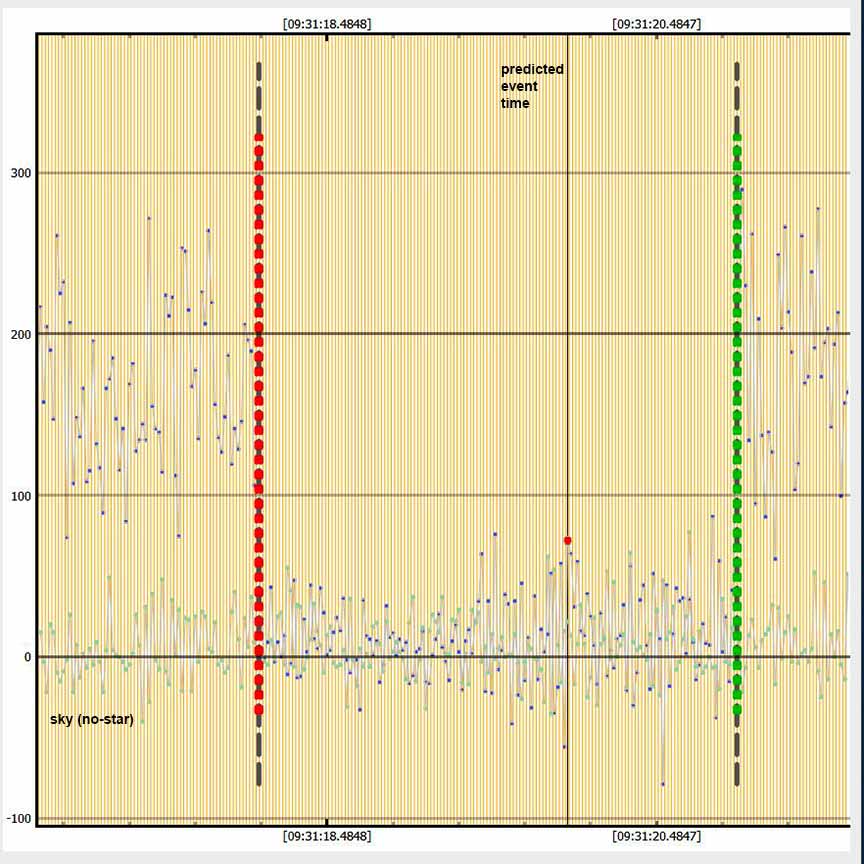Click the vertical predicted event time line
Image resolution: width=864 pixels, height=864 pixels.
(568, 430)
